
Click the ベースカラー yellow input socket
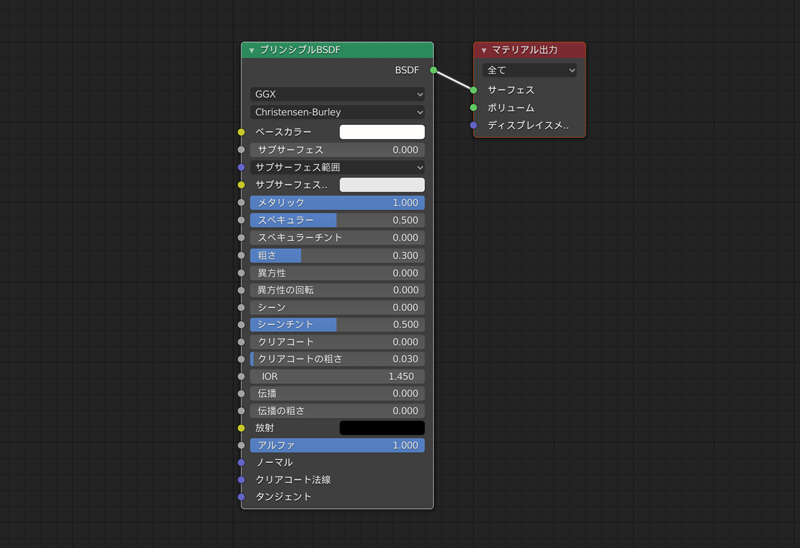tap(241, 132)
